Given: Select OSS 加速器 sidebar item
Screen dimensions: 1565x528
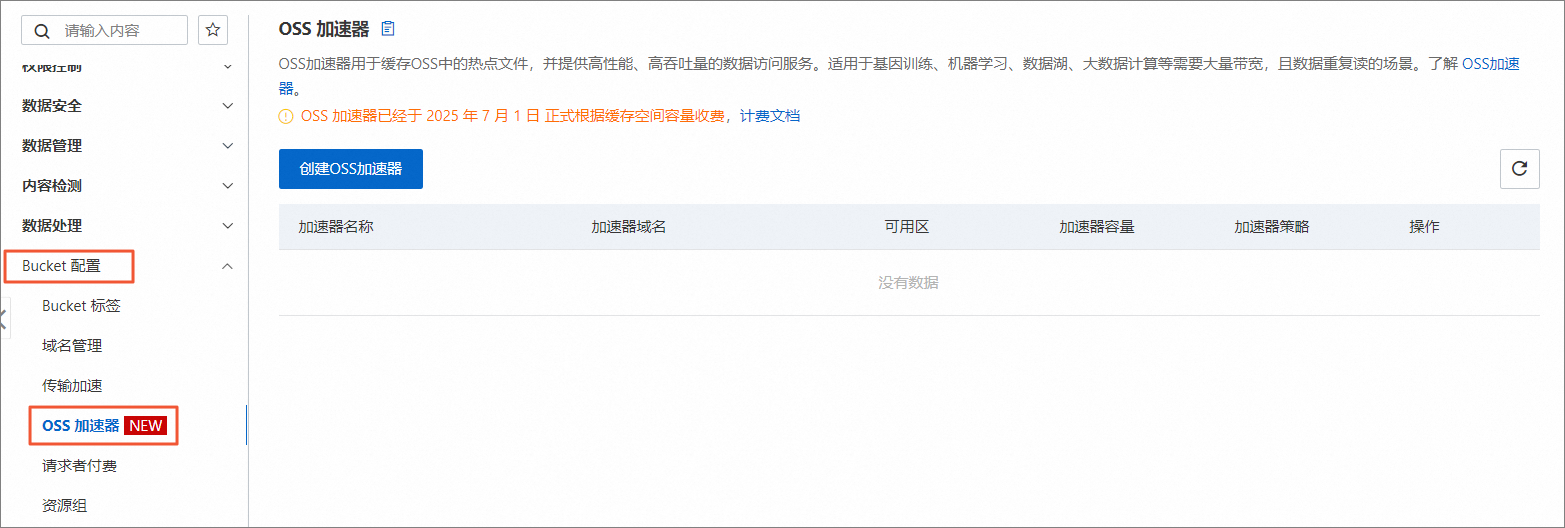Looking at the screenshot, I should coord(81,425).
